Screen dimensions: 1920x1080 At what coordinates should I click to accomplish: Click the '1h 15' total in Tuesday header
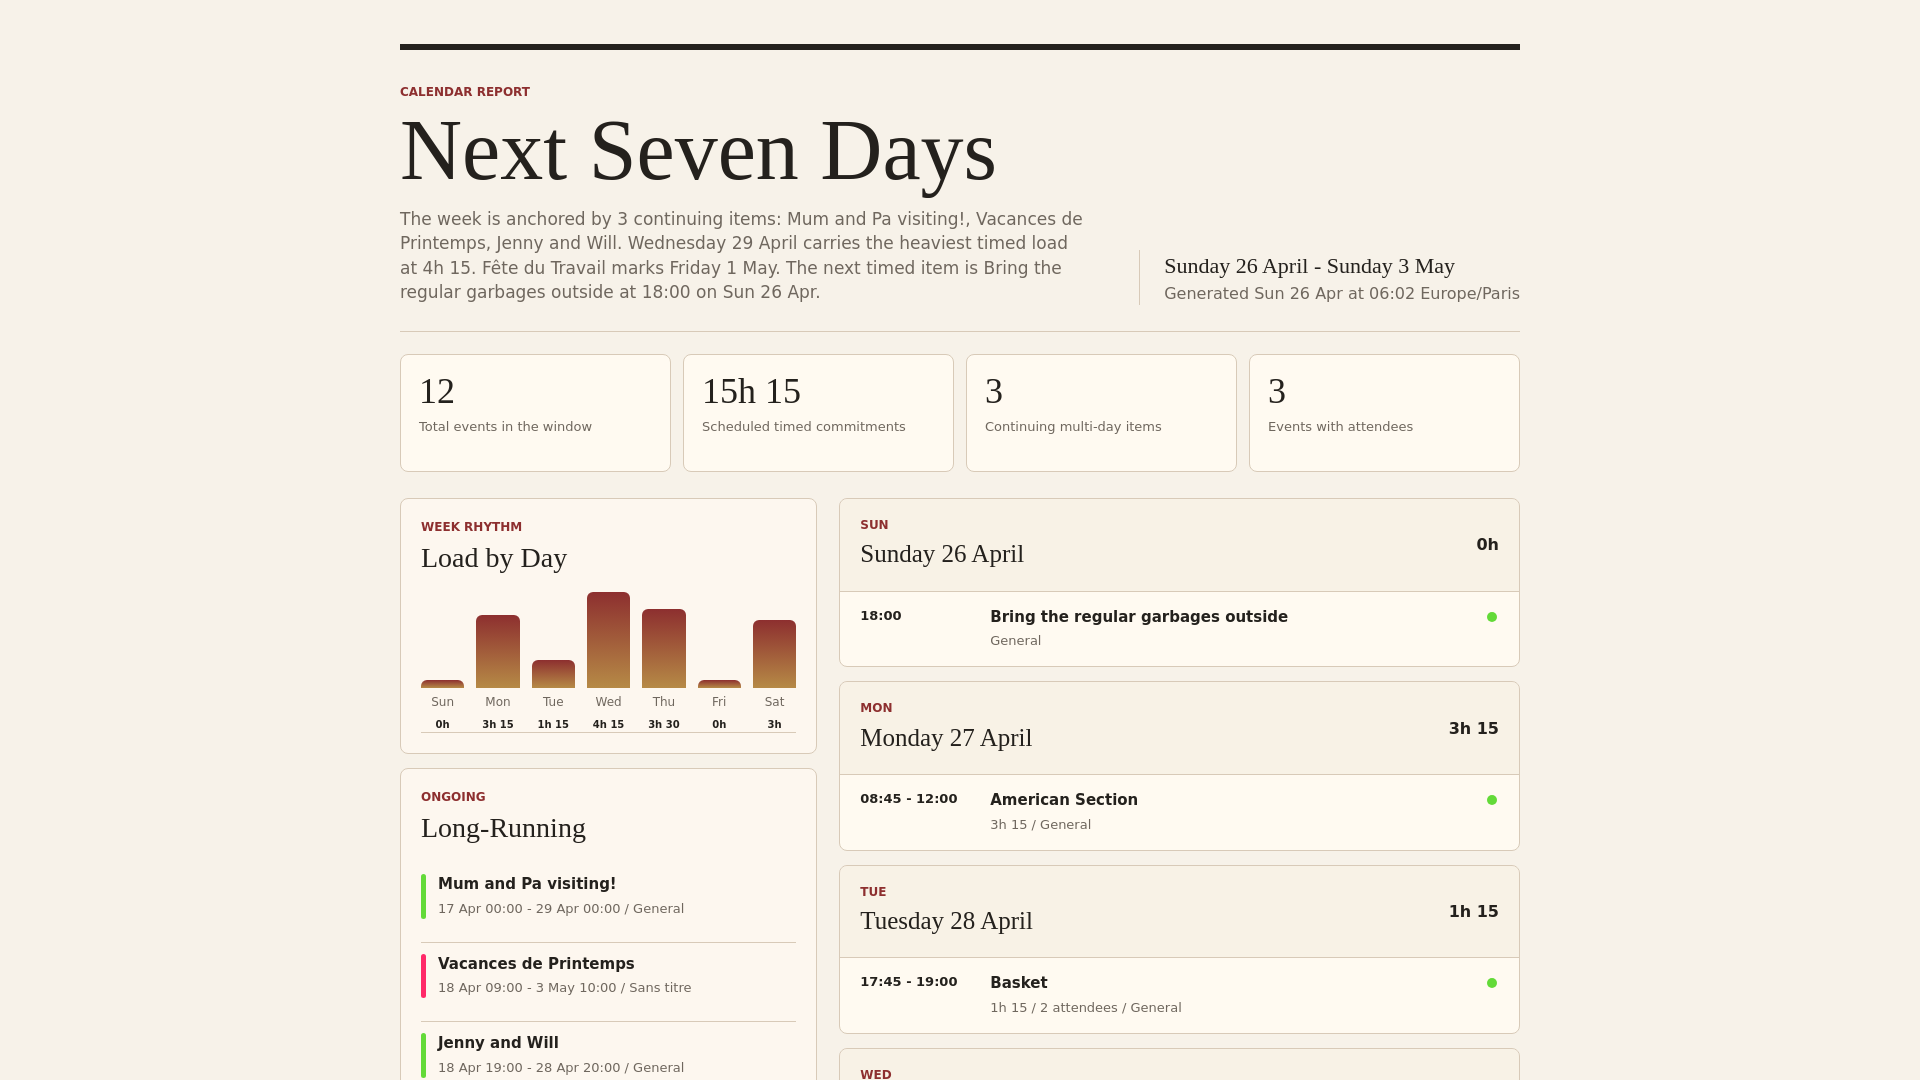coord(1473,911)
